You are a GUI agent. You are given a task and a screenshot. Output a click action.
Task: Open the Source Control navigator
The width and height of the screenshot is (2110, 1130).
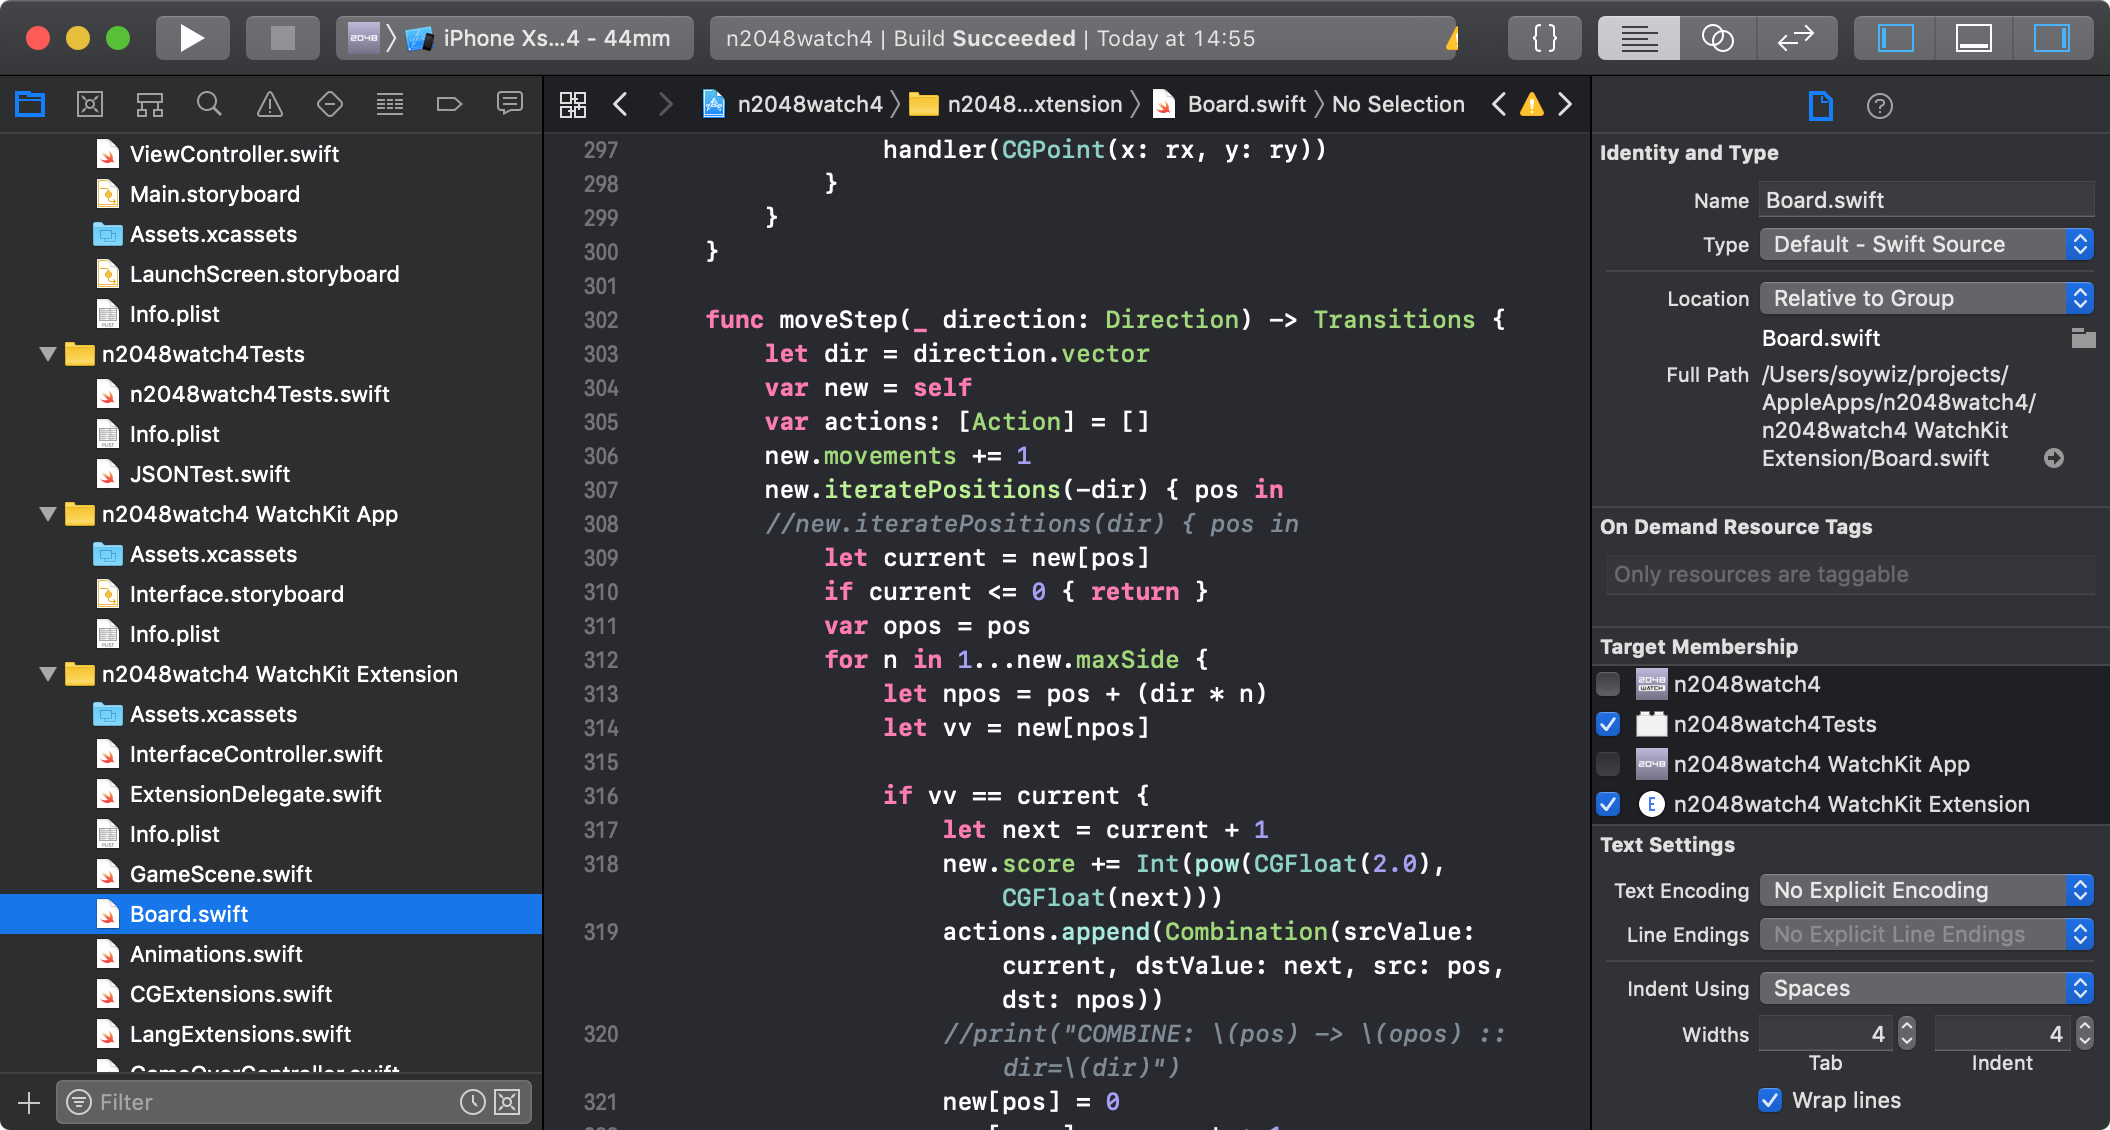[90, 104]
